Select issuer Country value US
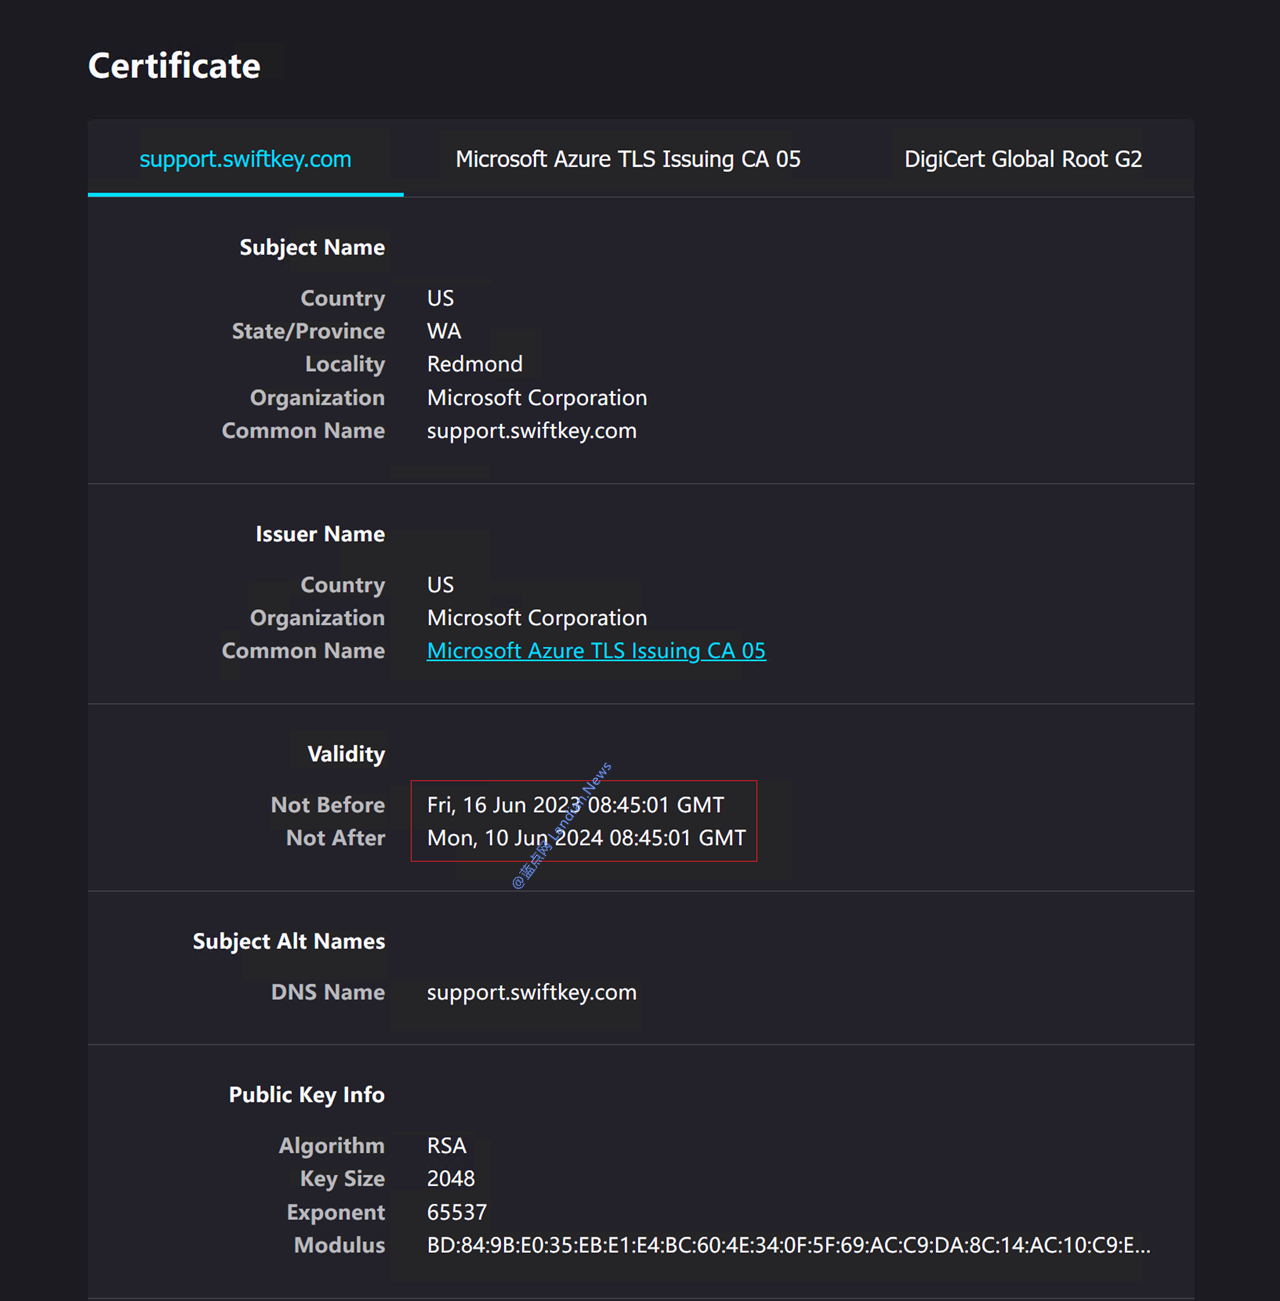The height and width of the screenshot is (1301, 1280). [x=440, y=585]
